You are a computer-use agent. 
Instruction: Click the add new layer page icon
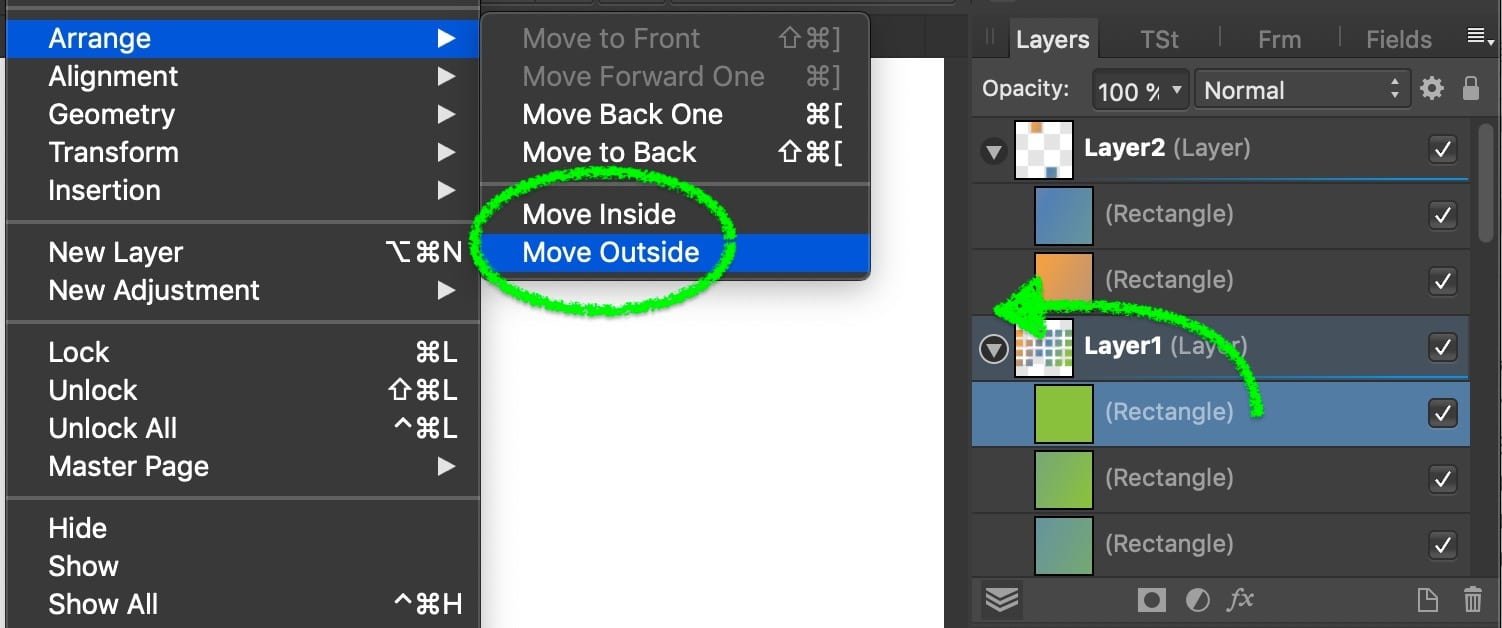(x=1428, y=600)
